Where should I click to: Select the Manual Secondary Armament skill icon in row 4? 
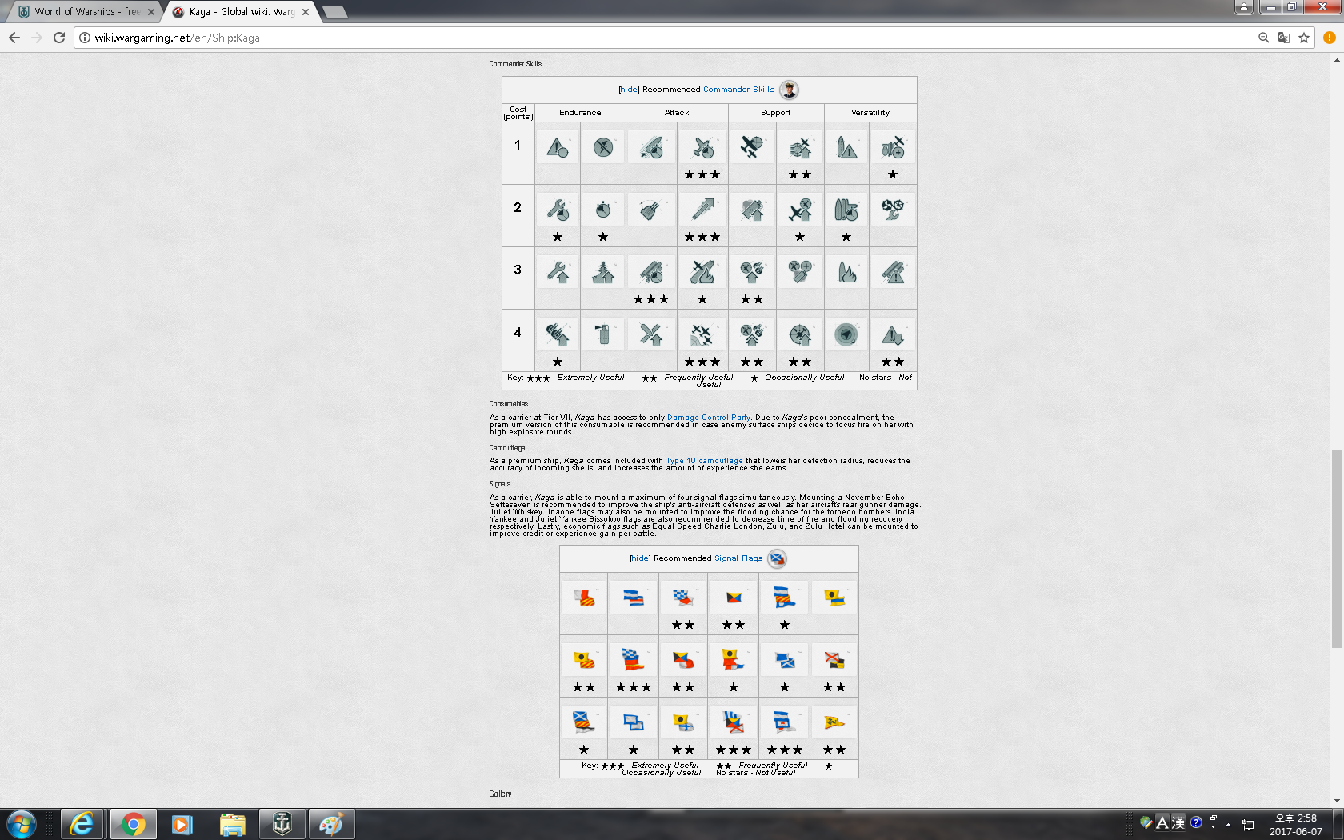tap(558, 333)
